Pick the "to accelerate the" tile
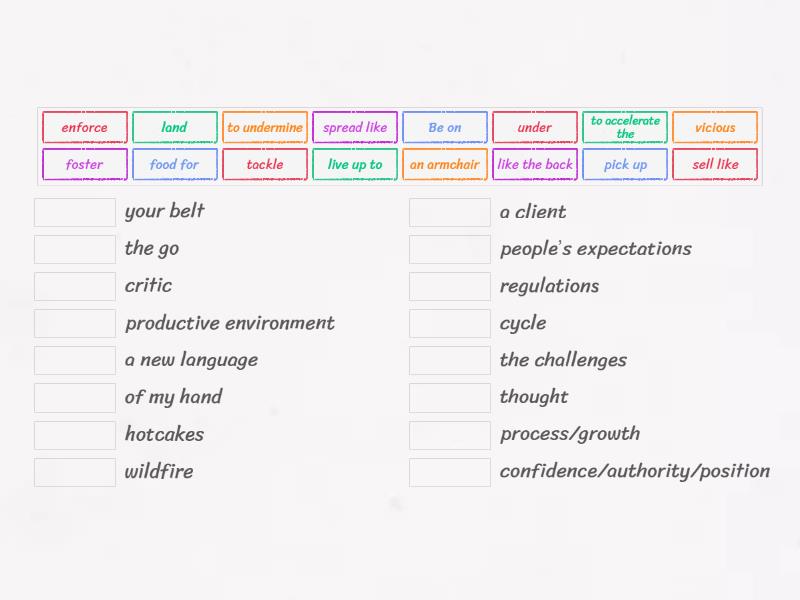Image resolution: width=800 pixels, height=600 pixels. 625,127
